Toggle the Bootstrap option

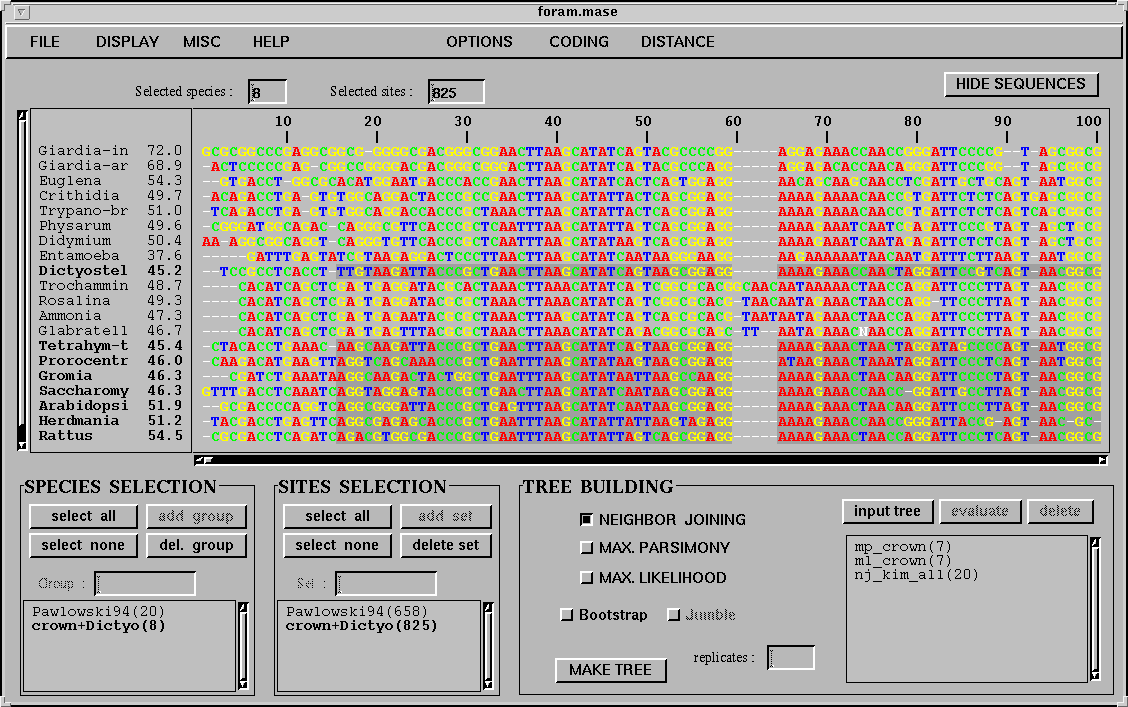coord(567,615)
